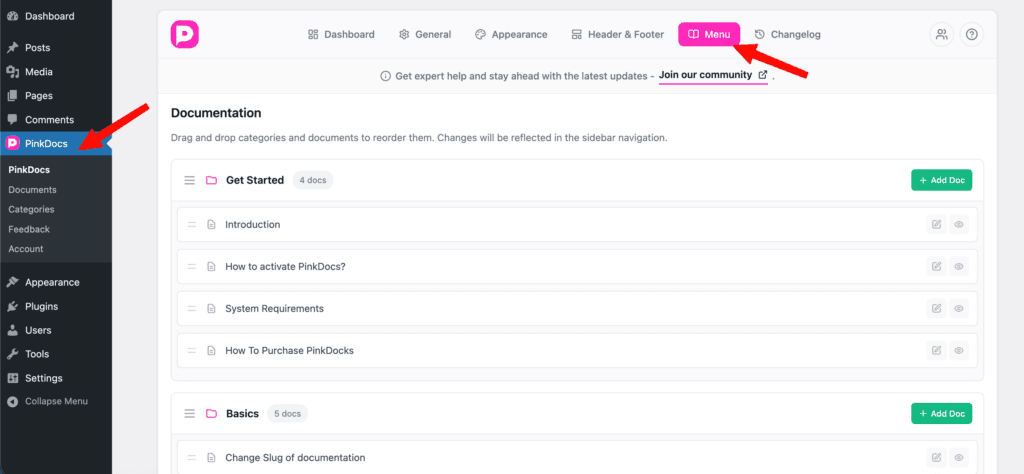This screenshot has height=474, width=1024.
Task: Click edit icon for Introduction doc
Action: point(936,225)
